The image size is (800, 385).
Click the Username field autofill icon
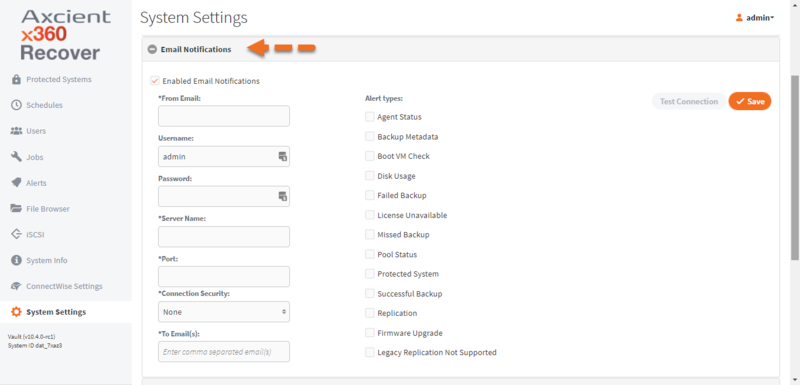[x=282, y=157]
